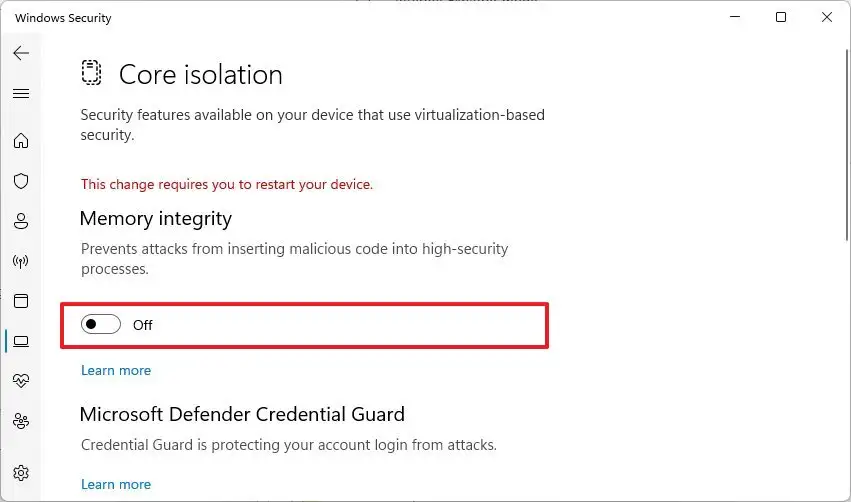851x502 pixels.
Task: Open the Home section in sidebar
Action: click(21, 141)
